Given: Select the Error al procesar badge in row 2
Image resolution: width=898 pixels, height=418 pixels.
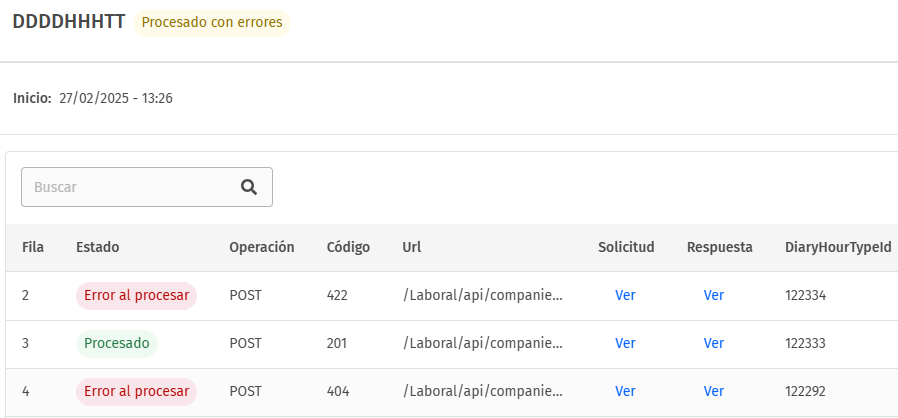Looking at the screenshot, I should click(x=136, y=295).
